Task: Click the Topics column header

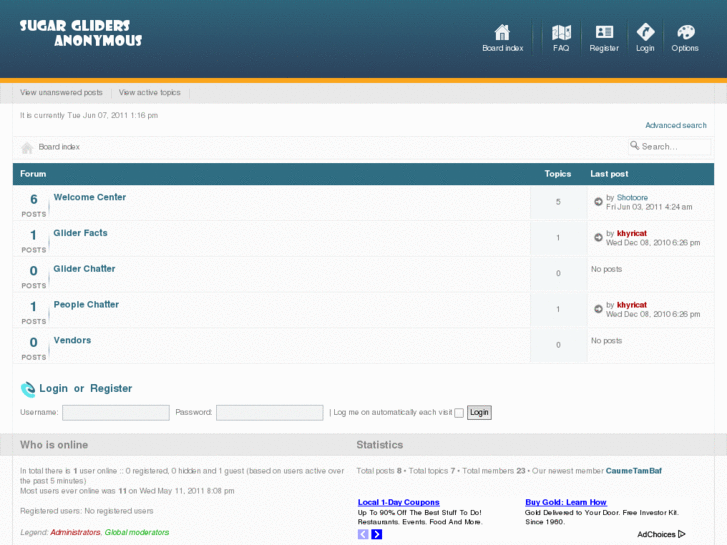Action: [558, 173]
